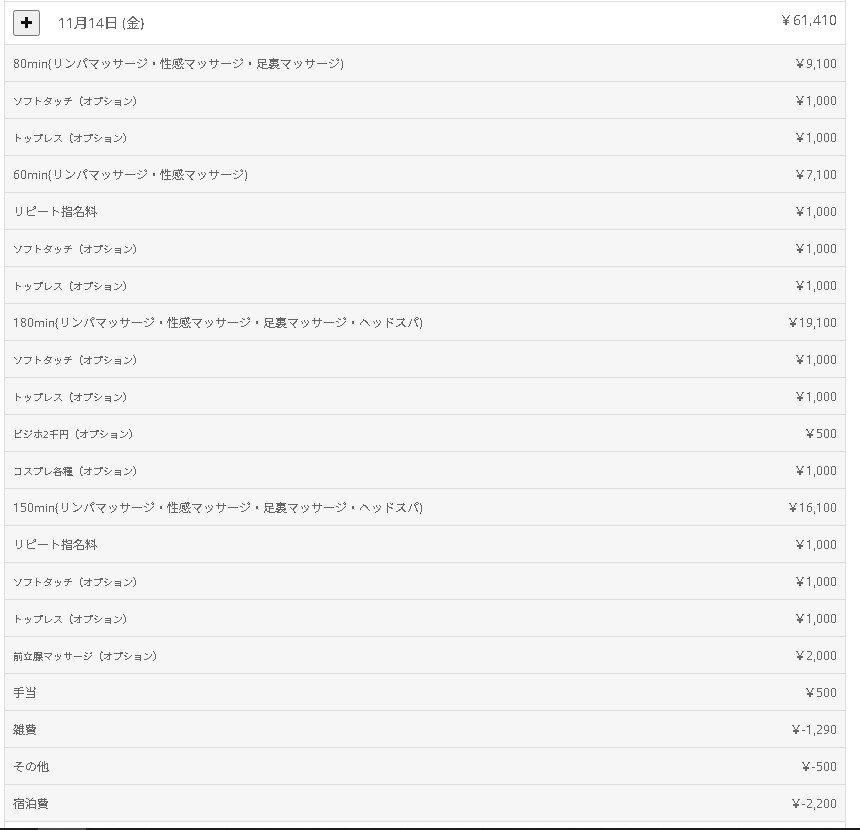The width and height of the screenshot is (860, 830).
Task: Select the 雑費 row label
Action: pyautogui.click(x=25, y=730)
